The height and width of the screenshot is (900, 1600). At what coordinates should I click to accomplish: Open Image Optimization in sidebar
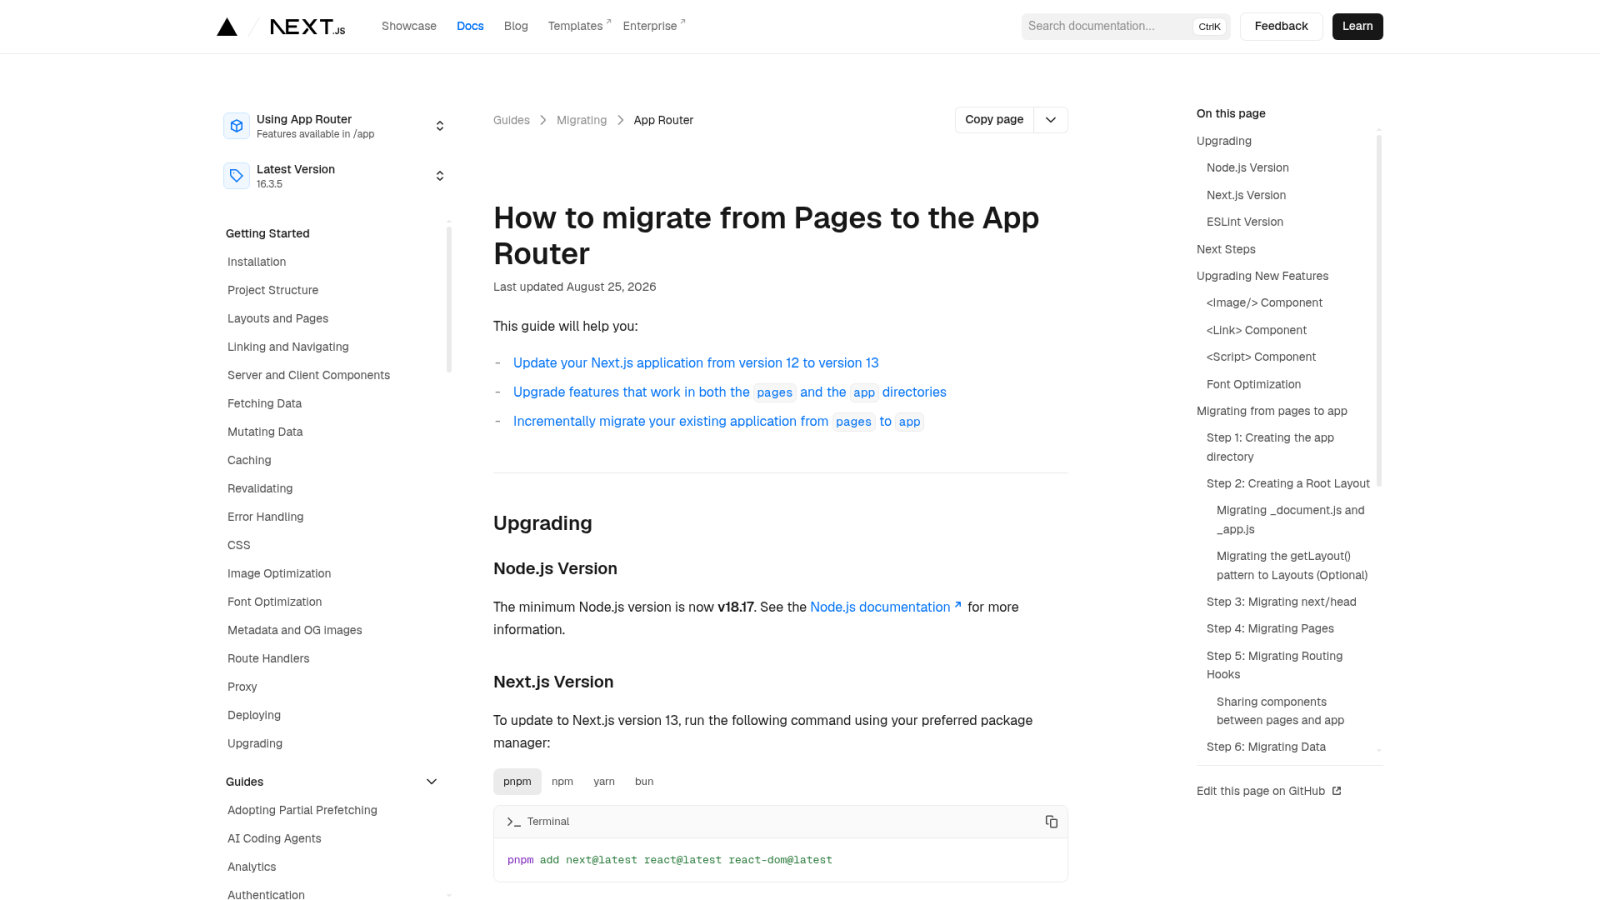pos(279,574)
